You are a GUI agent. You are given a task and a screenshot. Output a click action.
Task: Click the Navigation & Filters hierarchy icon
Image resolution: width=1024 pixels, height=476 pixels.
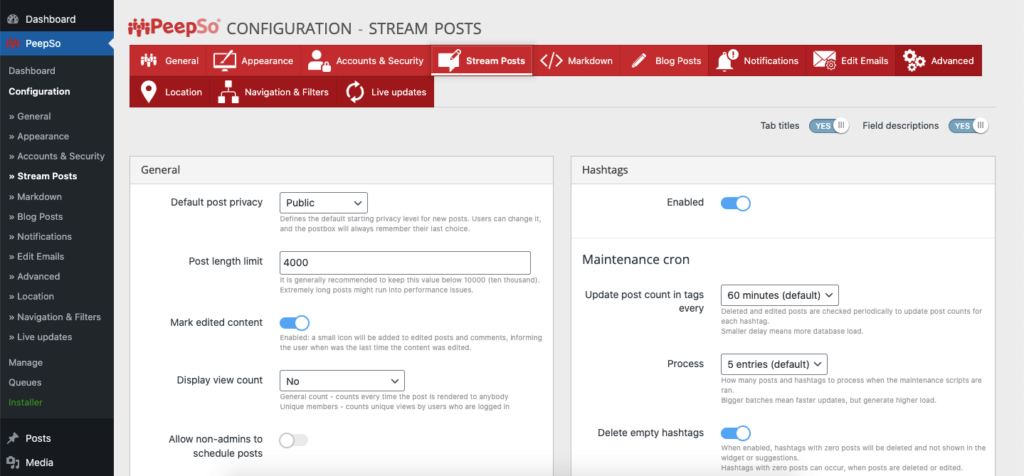tap(228, 92)
